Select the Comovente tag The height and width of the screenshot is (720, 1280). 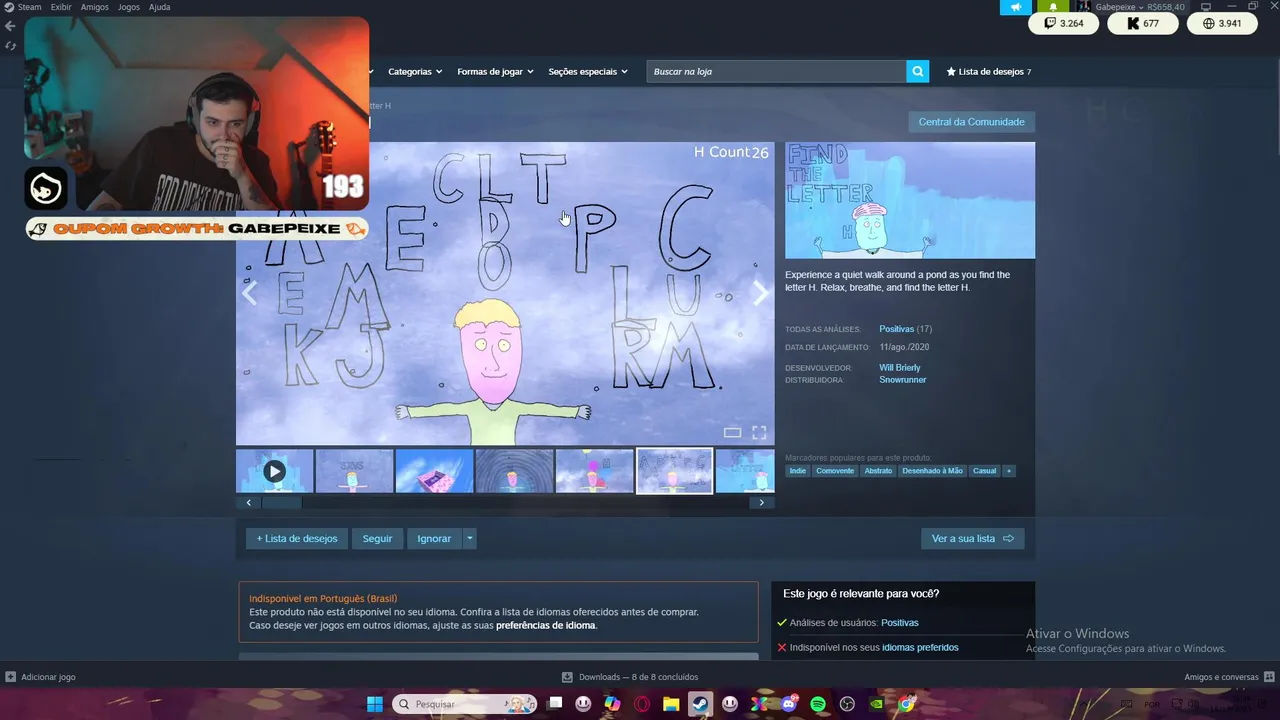coord(835,471)
